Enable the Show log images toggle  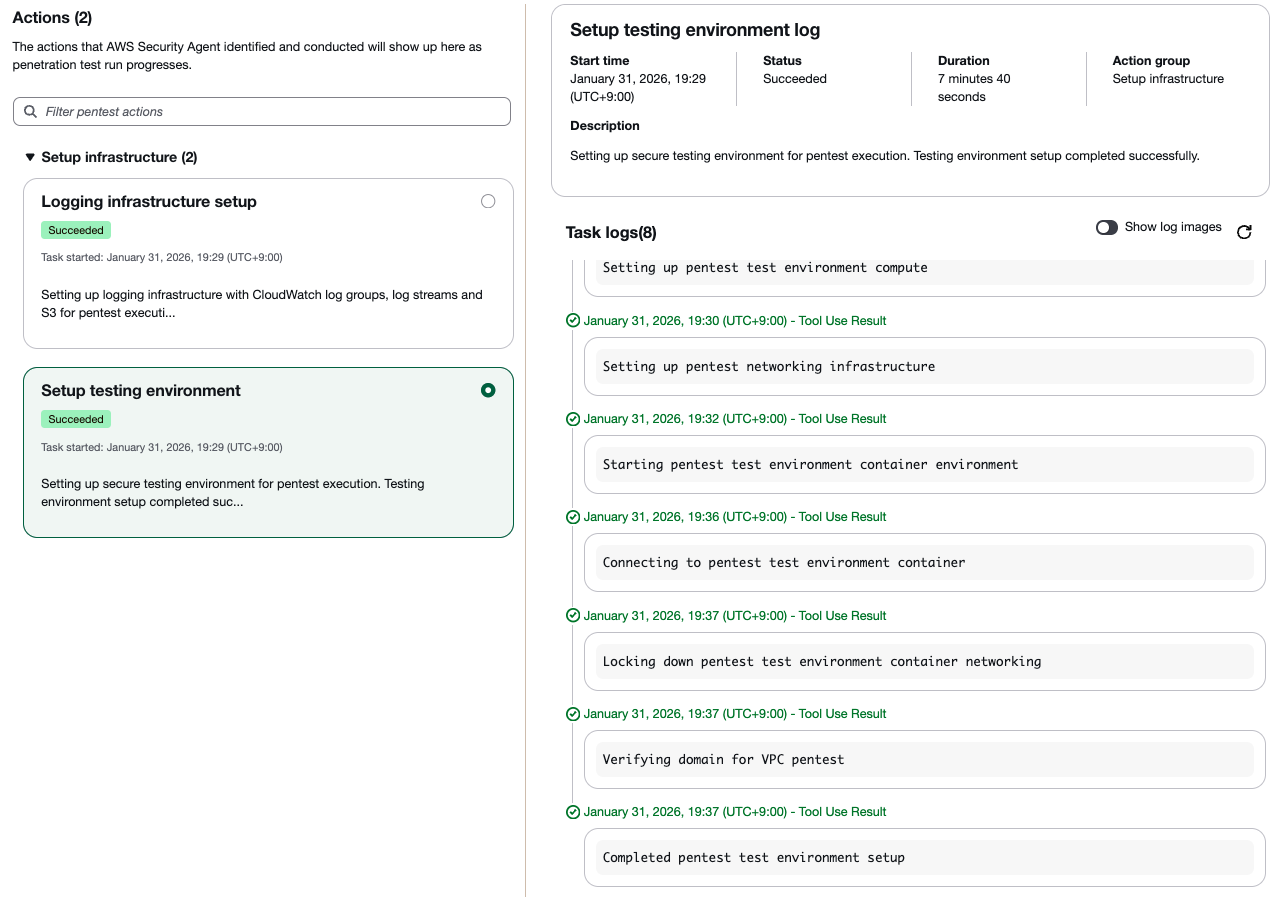[x=1106, y=228]
